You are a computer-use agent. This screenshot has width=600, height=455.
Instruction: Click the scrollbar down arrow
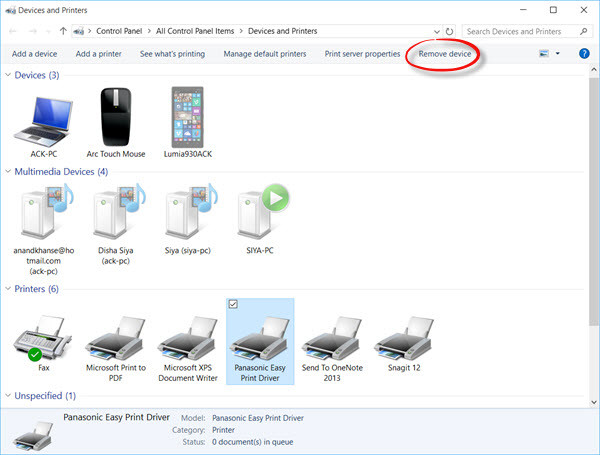tap(594, 402)
